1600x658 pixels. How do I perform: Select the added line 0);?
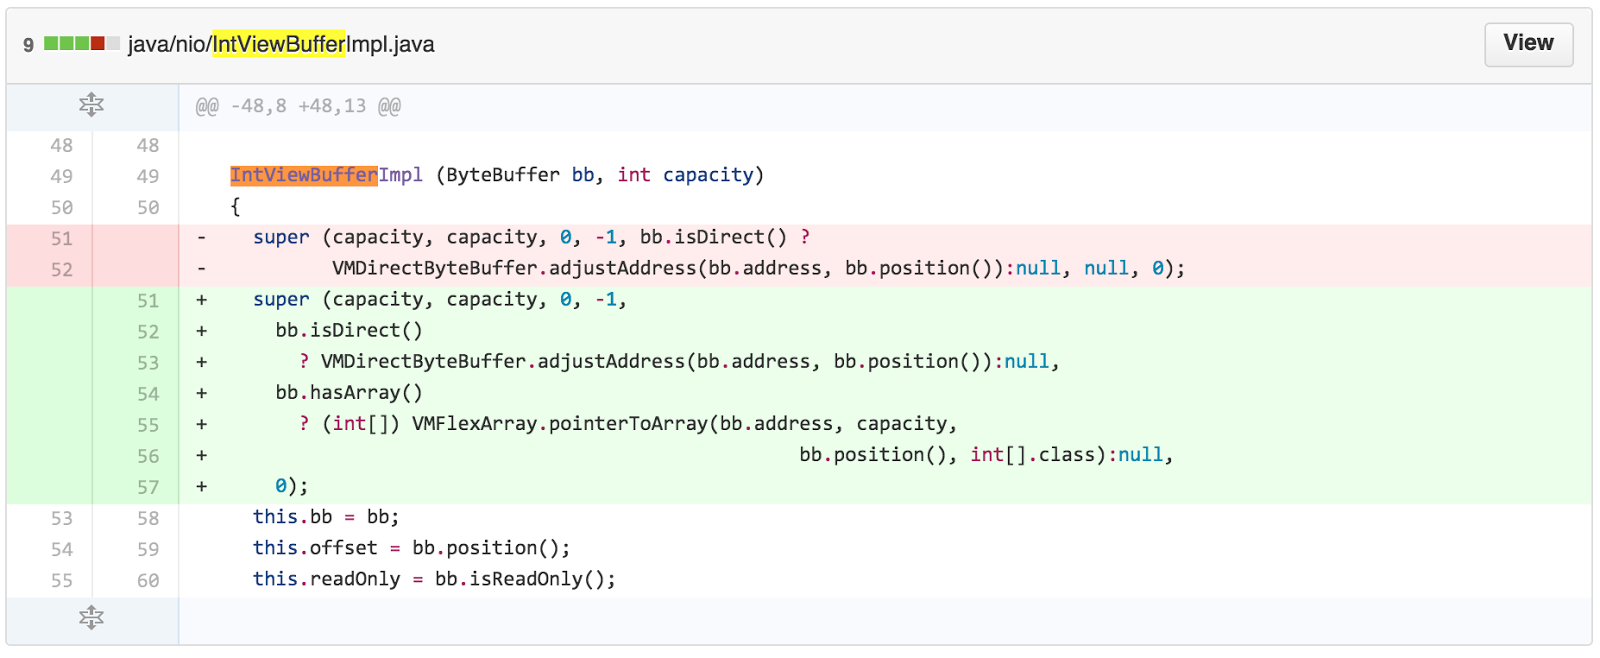click(292, 486)
